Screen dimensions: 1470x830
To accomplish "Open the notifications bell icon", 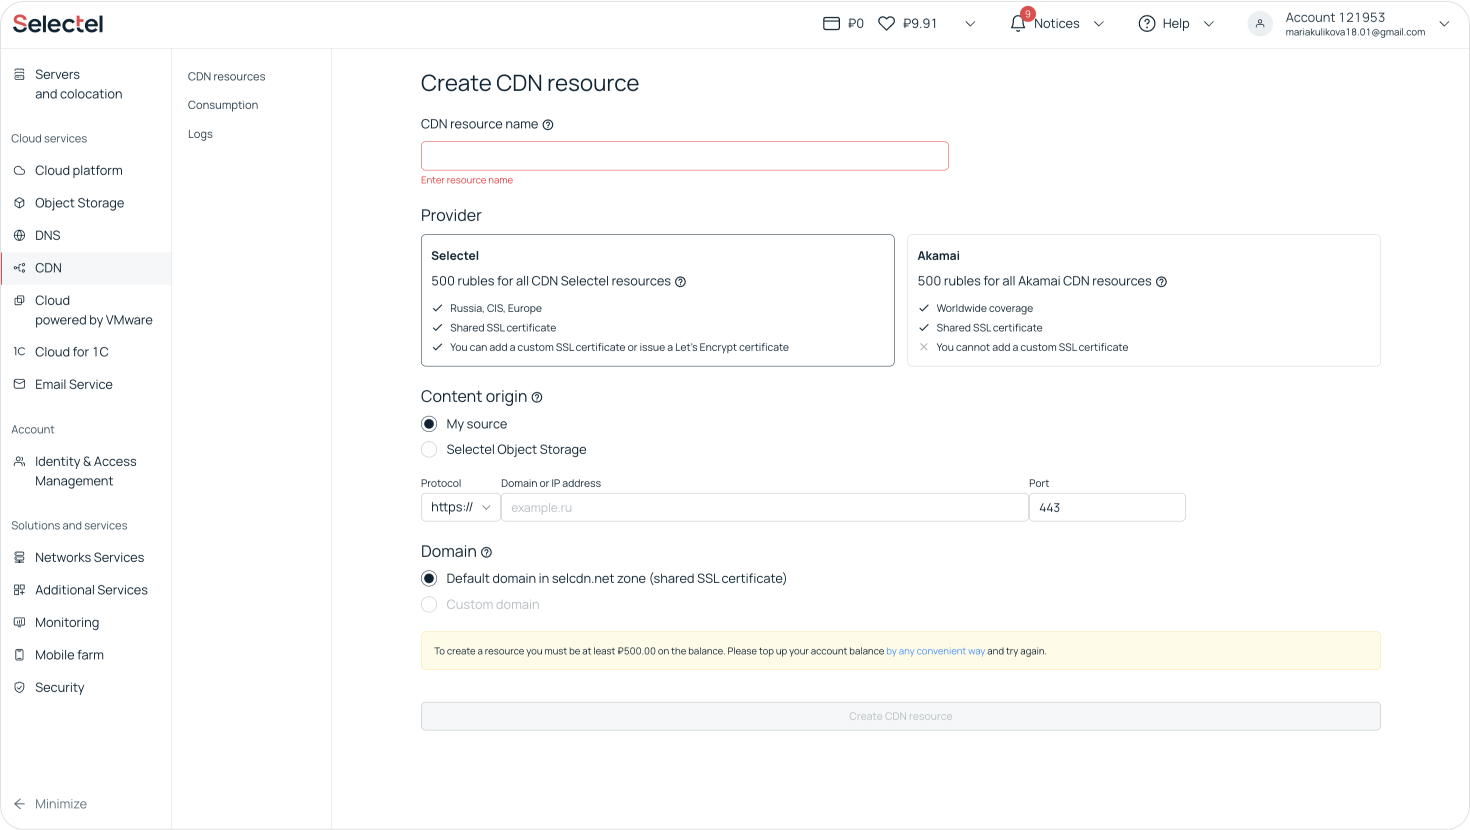I will tap(1018, 23).
